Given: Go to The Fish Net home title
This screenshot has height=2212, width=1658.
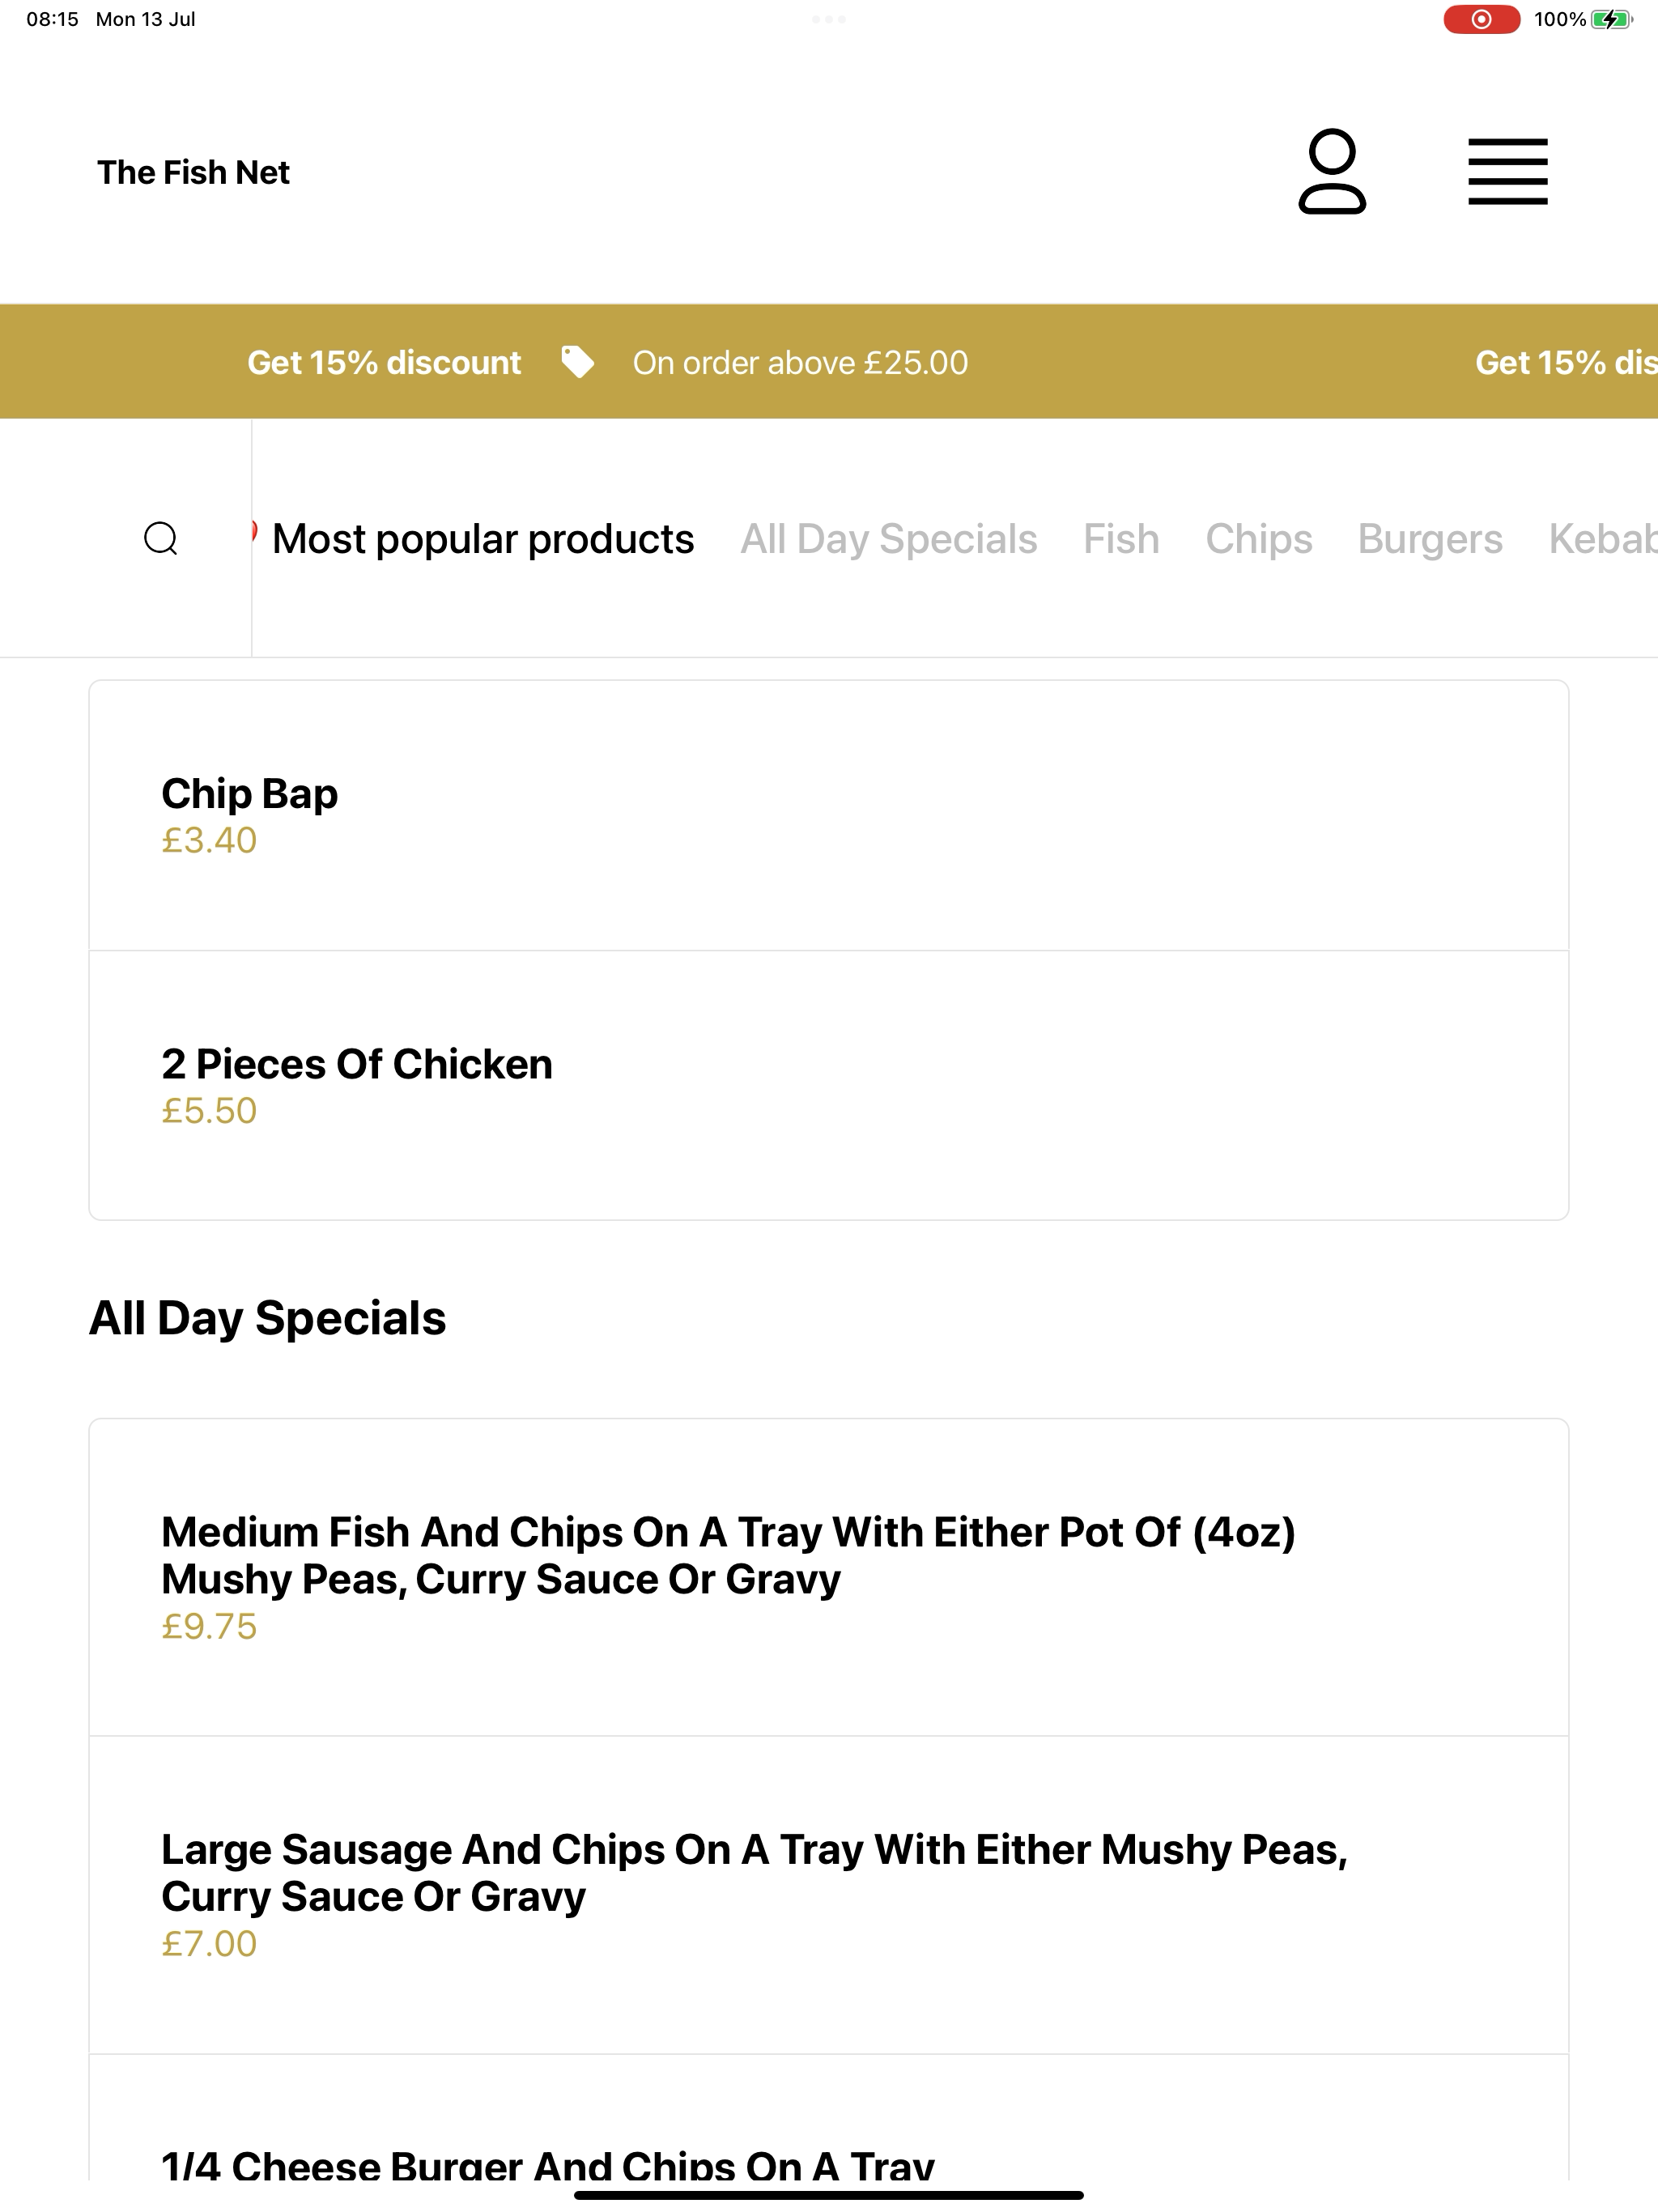Looking at the screenshot, I should pyautogui.click(x=193, y=172).
